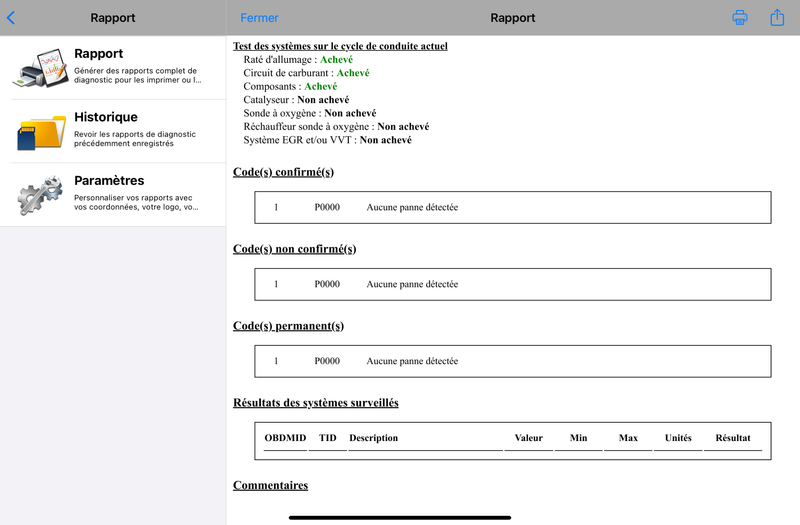This screenshot has width=800, height=525.
Task: Open the Paramètres menu entry
Action: 113,195
